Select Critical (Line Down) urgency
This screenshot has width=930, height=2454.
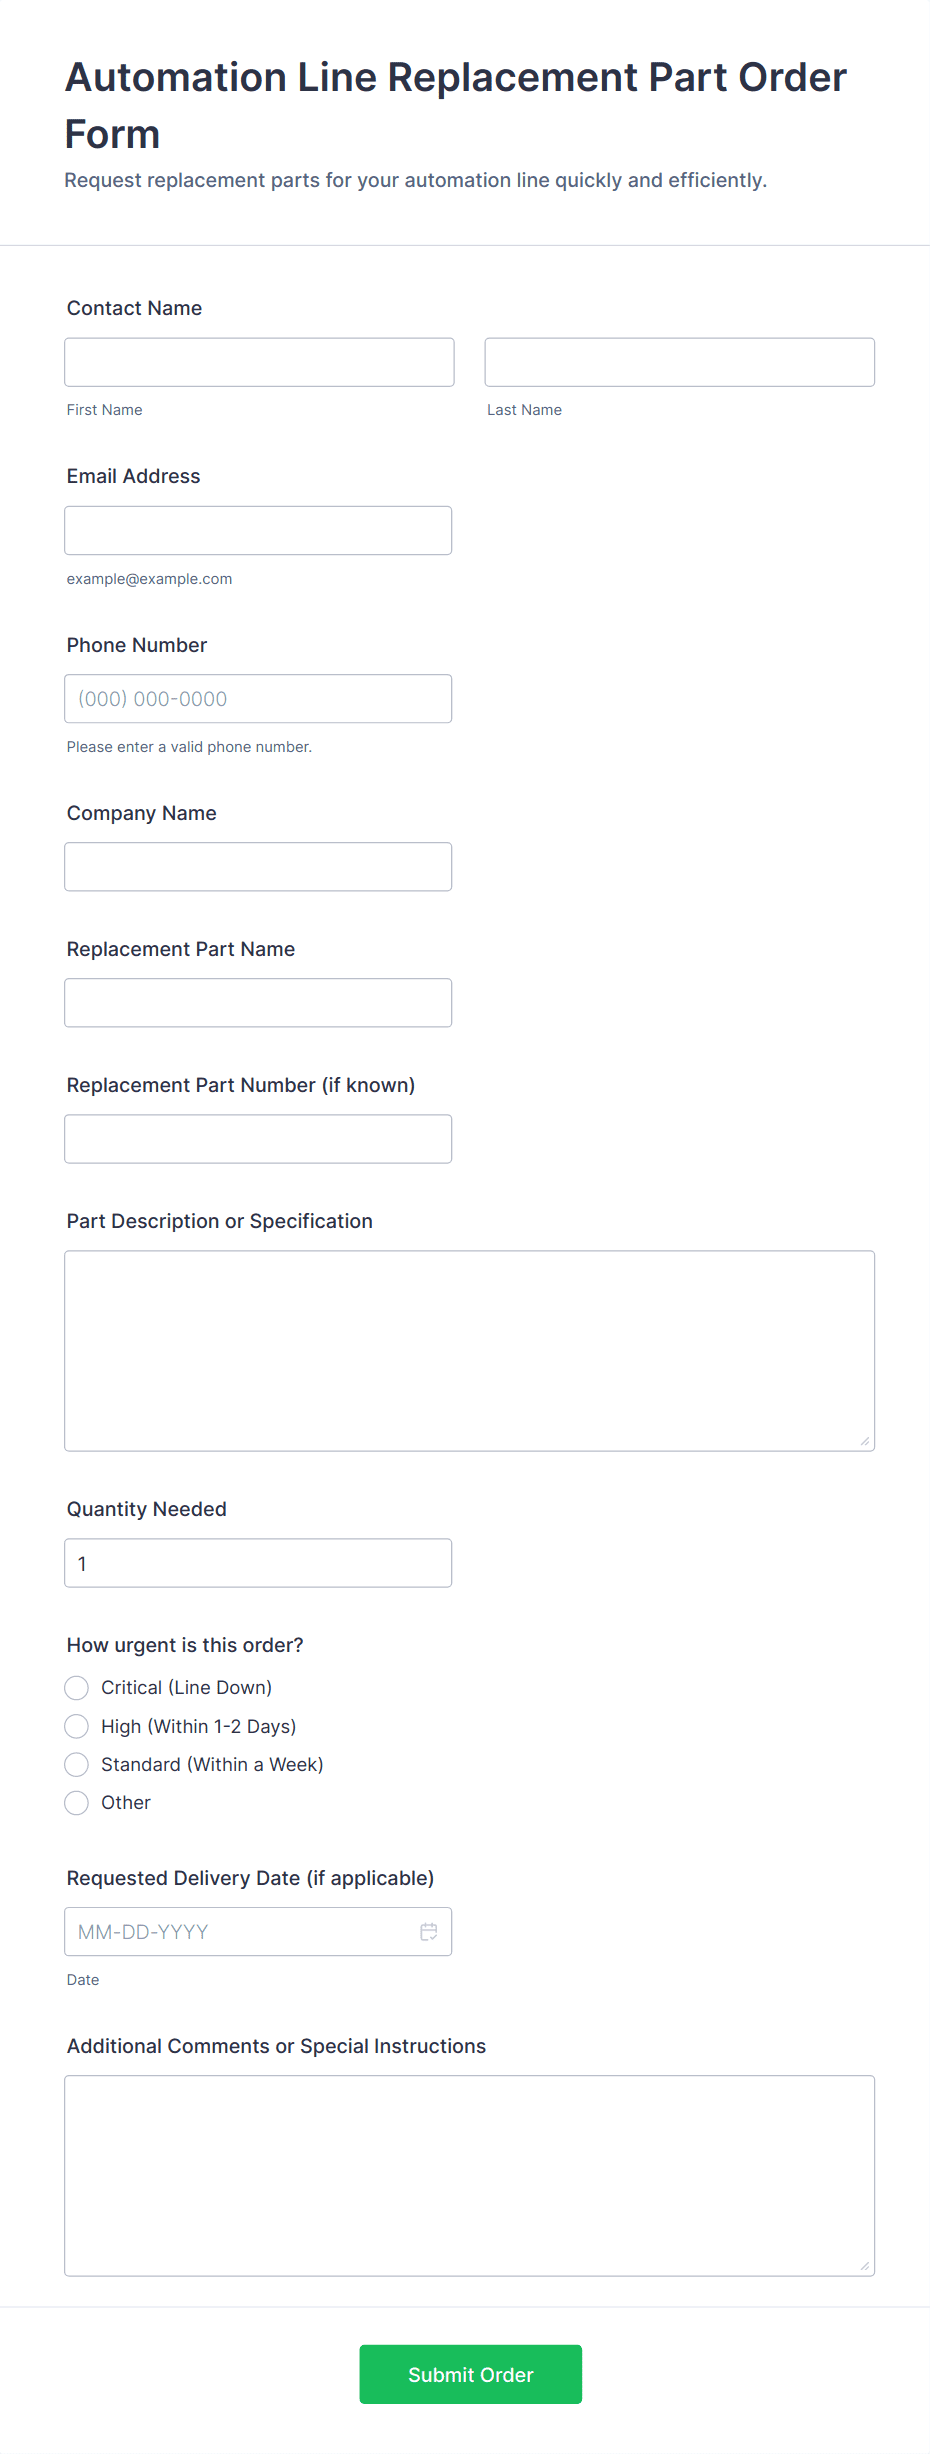click(76, 1688)
